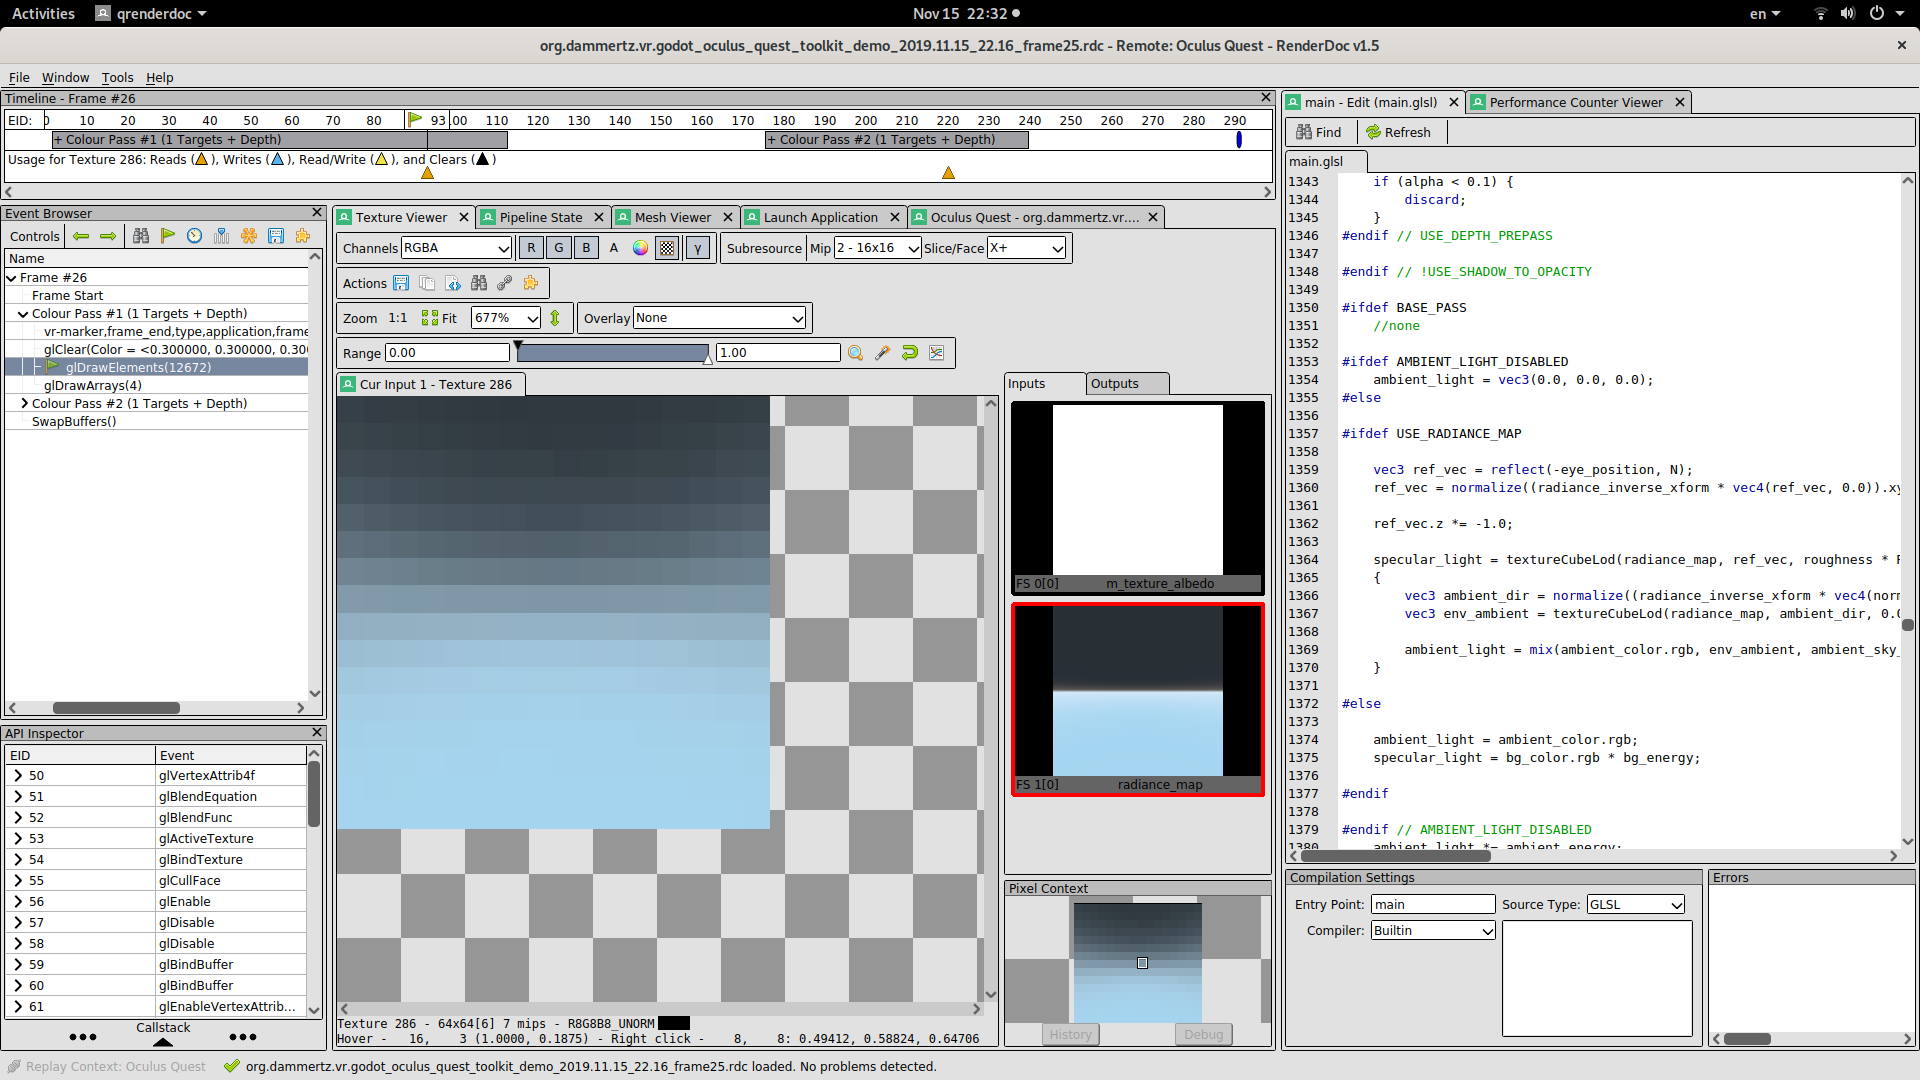Screen dimensions: 1920x1080
Task: Toggle histogram chart icon in Range bar
Action: [x=936, y=353]
